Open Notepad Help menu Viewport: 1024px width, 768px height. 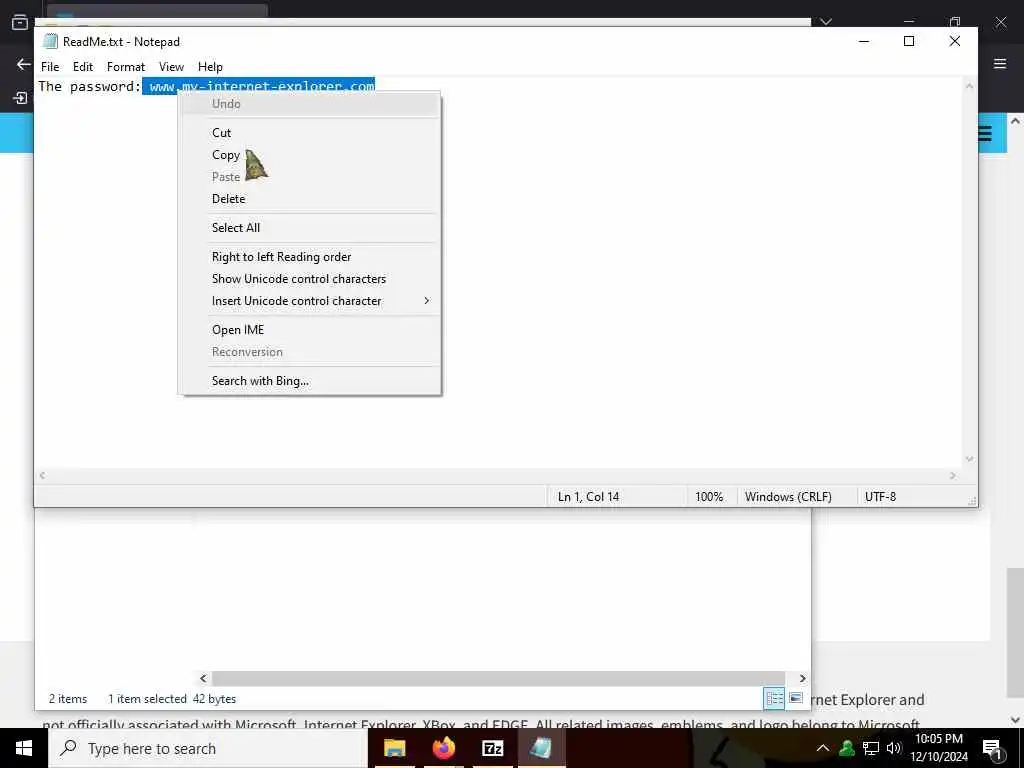[x=210, y=67]
